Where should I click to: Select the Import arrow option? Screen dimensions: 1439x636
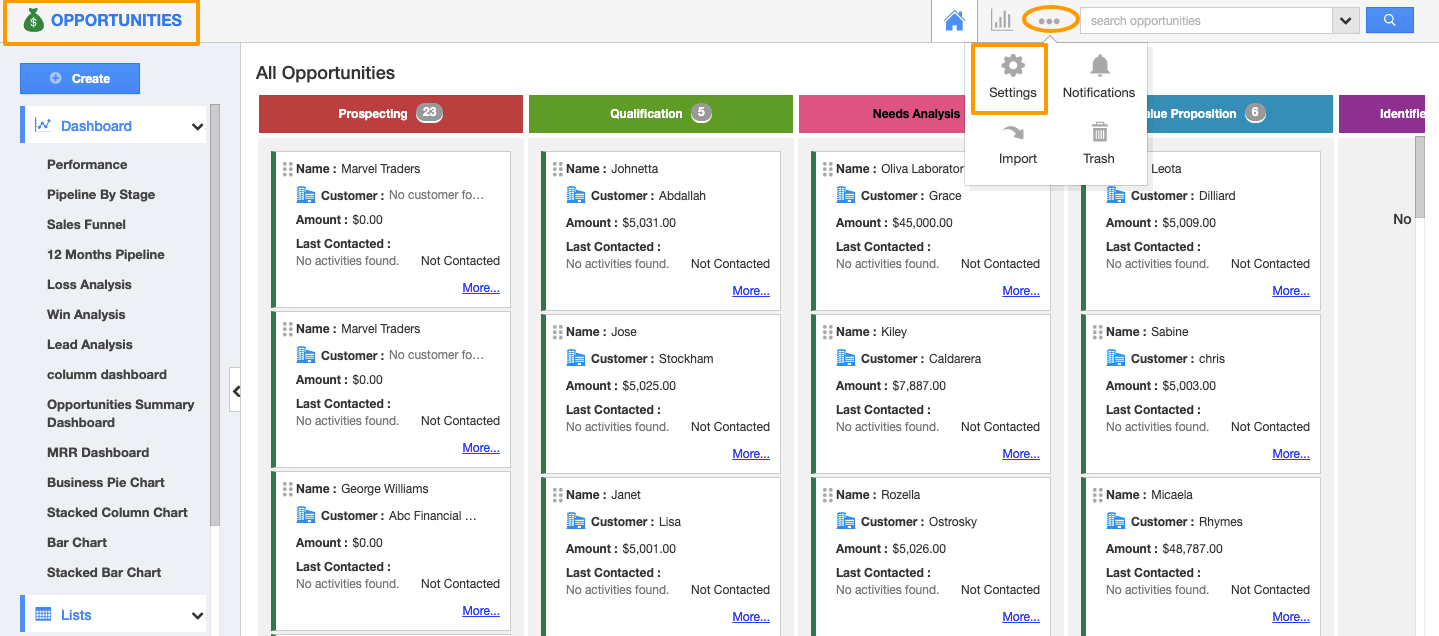click(1017, 145)
